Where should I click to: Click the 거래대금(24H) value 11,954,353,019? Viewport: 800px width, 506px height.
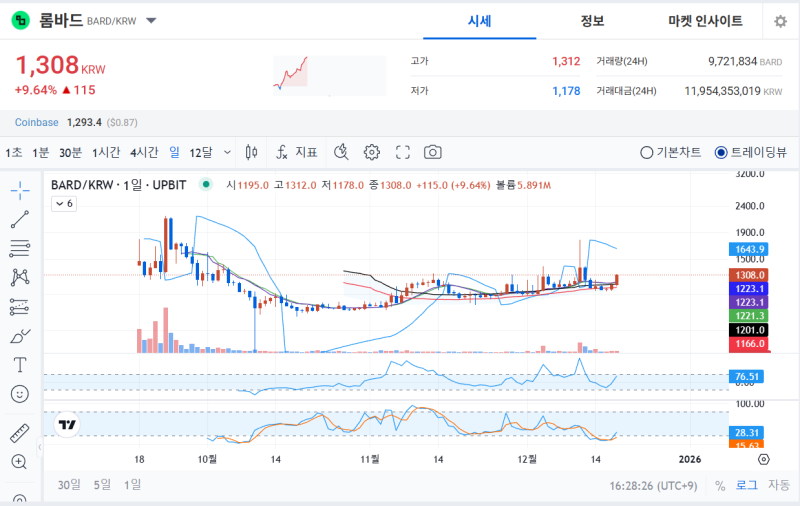pos(722,91)
